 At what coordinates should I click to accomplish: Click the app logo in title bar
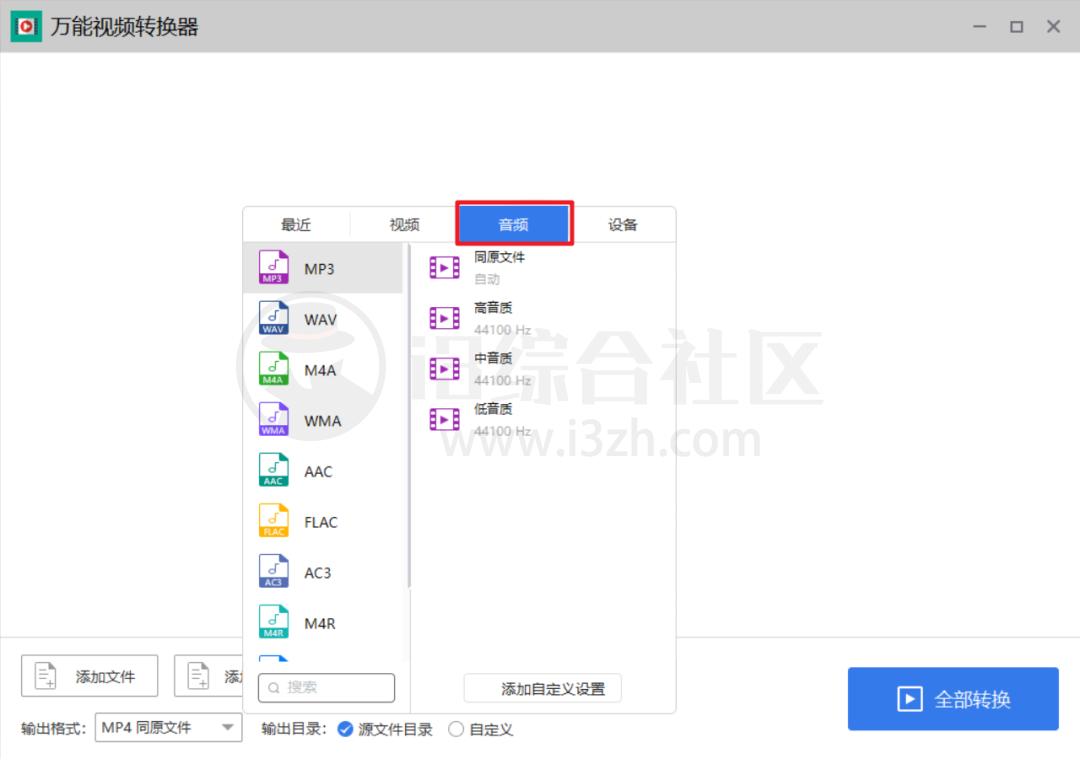point(26,27)
